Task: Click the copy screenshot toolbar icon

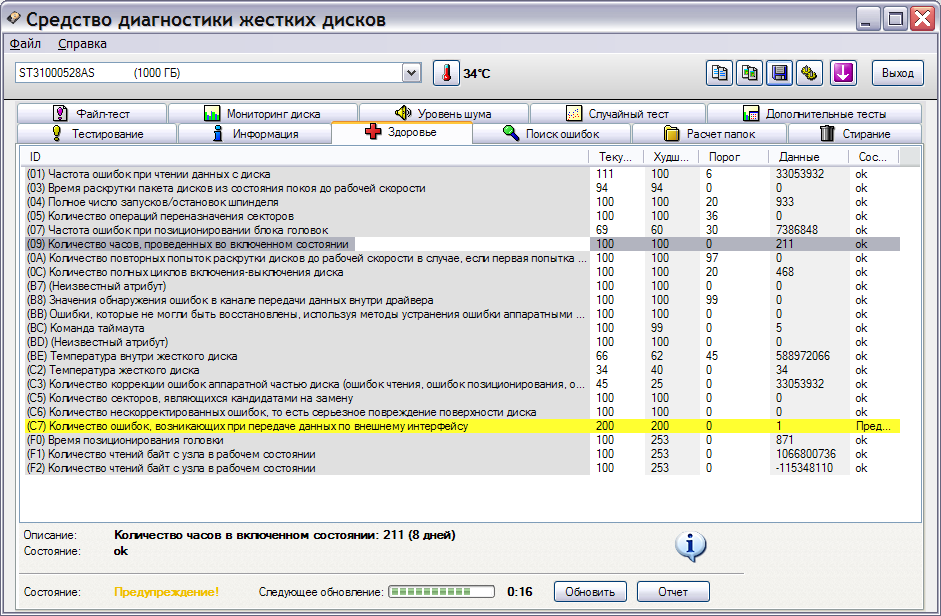Action: [749, 73]
